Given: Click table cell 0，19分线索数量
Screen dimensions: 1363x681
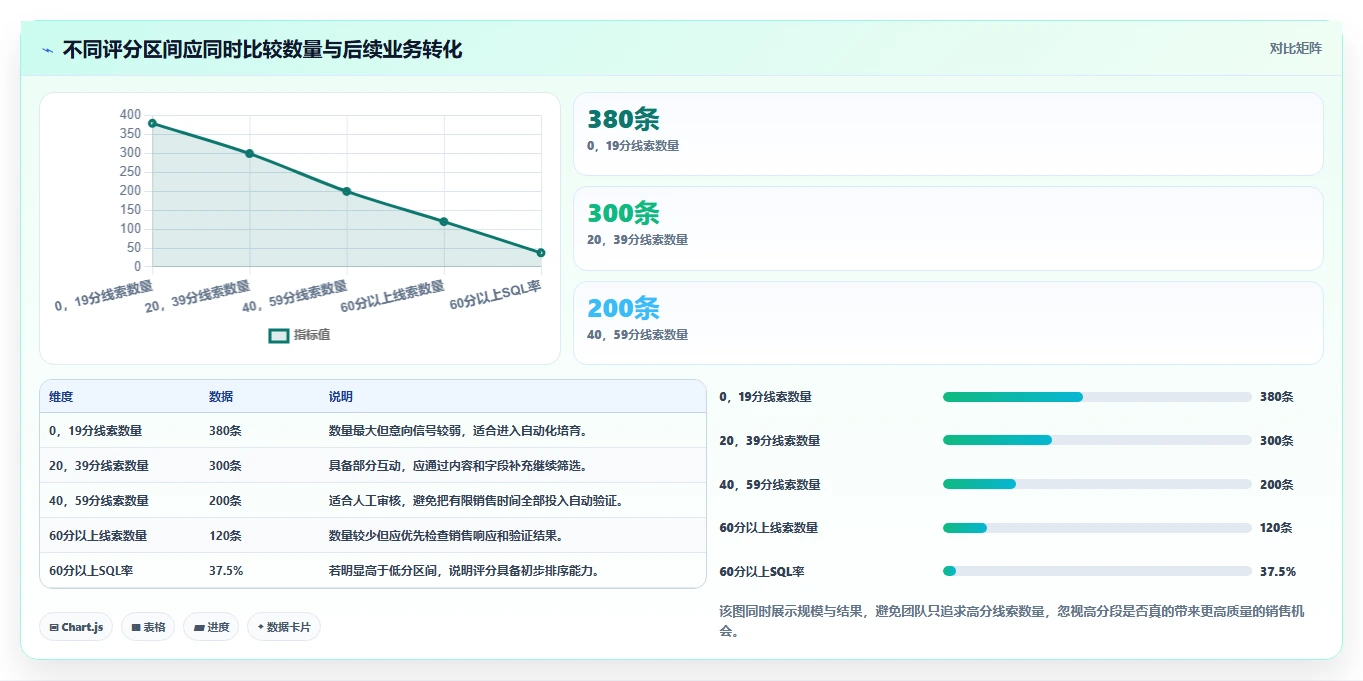Looking at the screenshot, I should click(x=95, y=431).
